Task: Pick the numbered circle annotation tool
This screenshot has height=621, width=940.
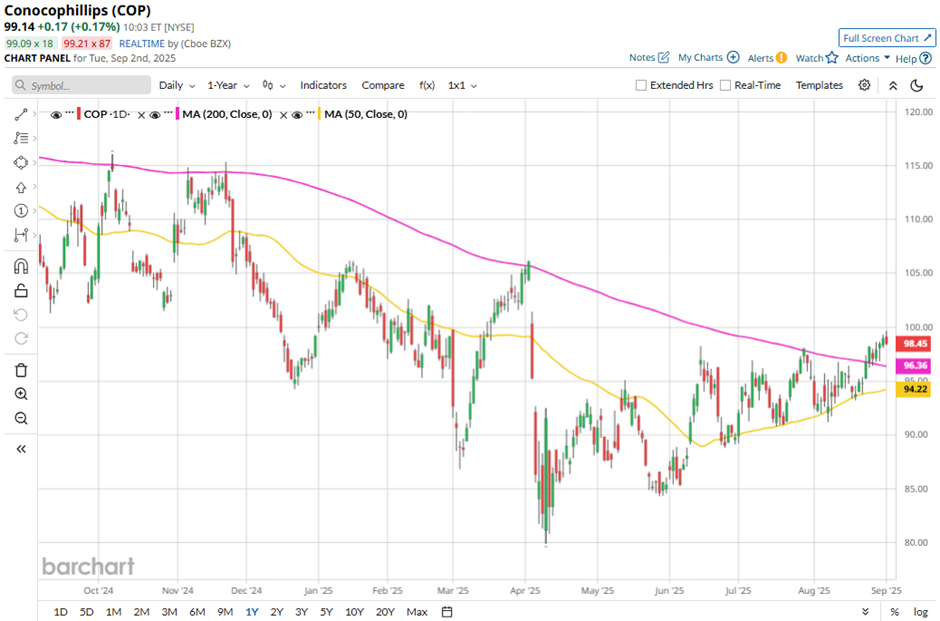Action: pos(21,211)
